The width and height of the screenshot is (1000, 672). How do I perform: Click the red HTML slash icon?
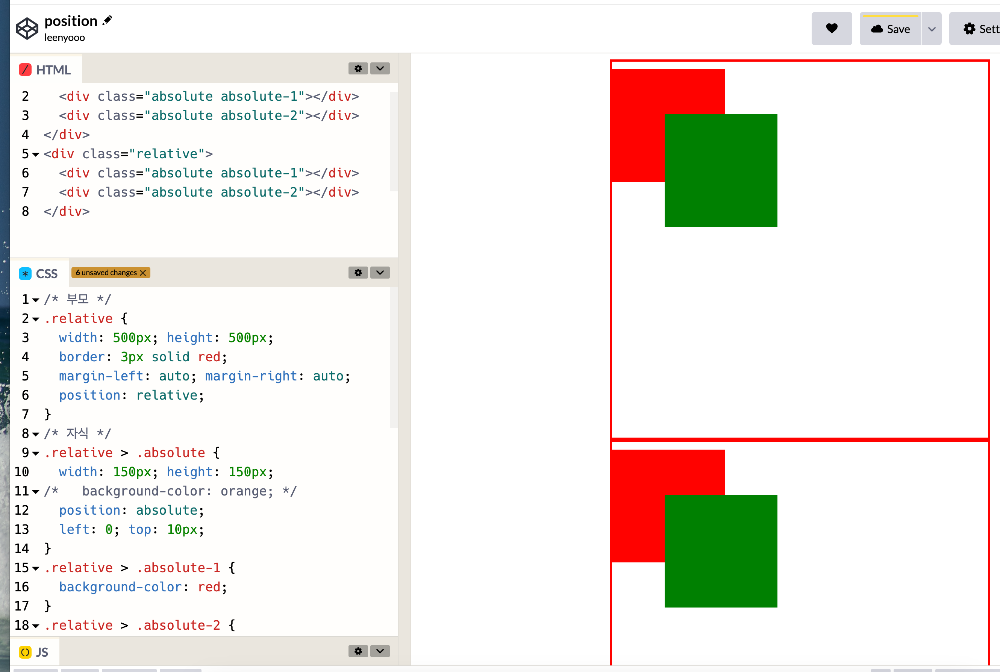point(26,69)
